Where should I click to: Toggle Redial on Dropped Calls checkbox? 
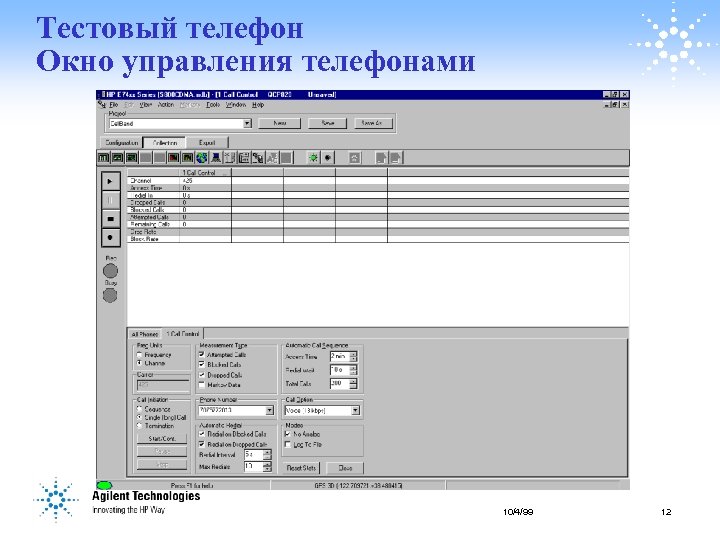coord(202,444)
